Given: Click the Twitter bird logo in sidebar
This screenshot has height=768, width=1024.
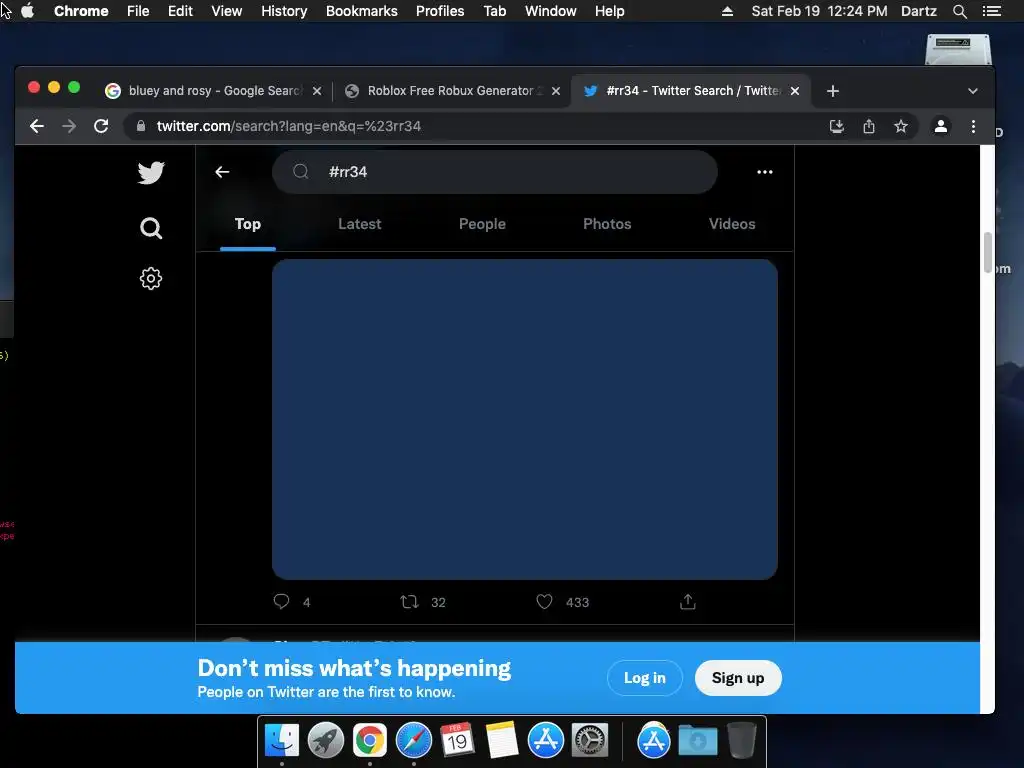Looking at the screenshot, I should (151, 173).
